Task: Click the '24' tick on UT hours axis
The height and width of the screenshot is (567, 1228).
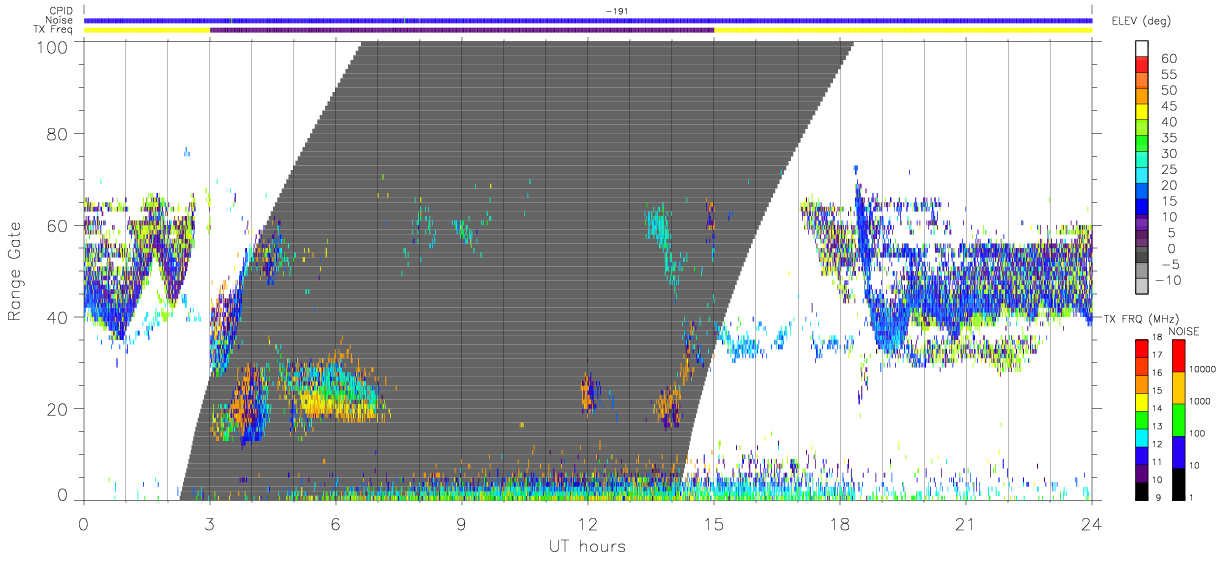Action: tap(1092, 523)
